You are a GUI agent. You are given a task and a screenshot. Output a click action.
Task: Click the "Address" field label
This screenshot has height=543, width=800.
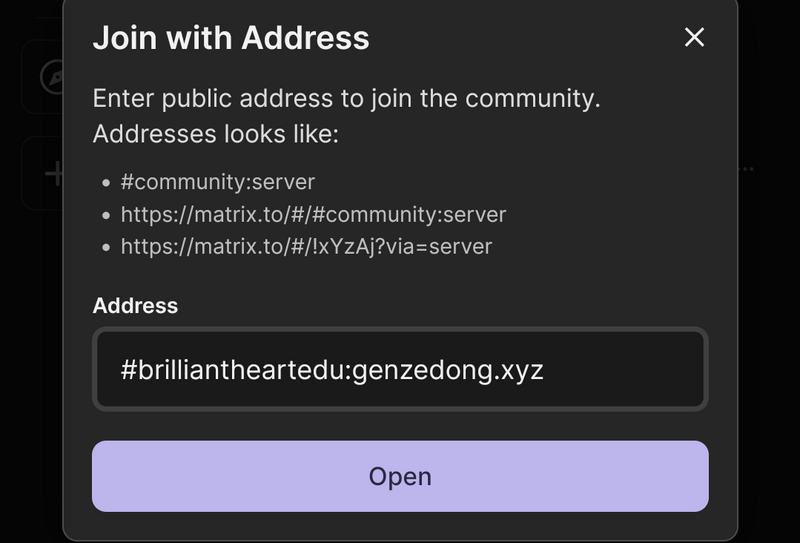[135, 306]
